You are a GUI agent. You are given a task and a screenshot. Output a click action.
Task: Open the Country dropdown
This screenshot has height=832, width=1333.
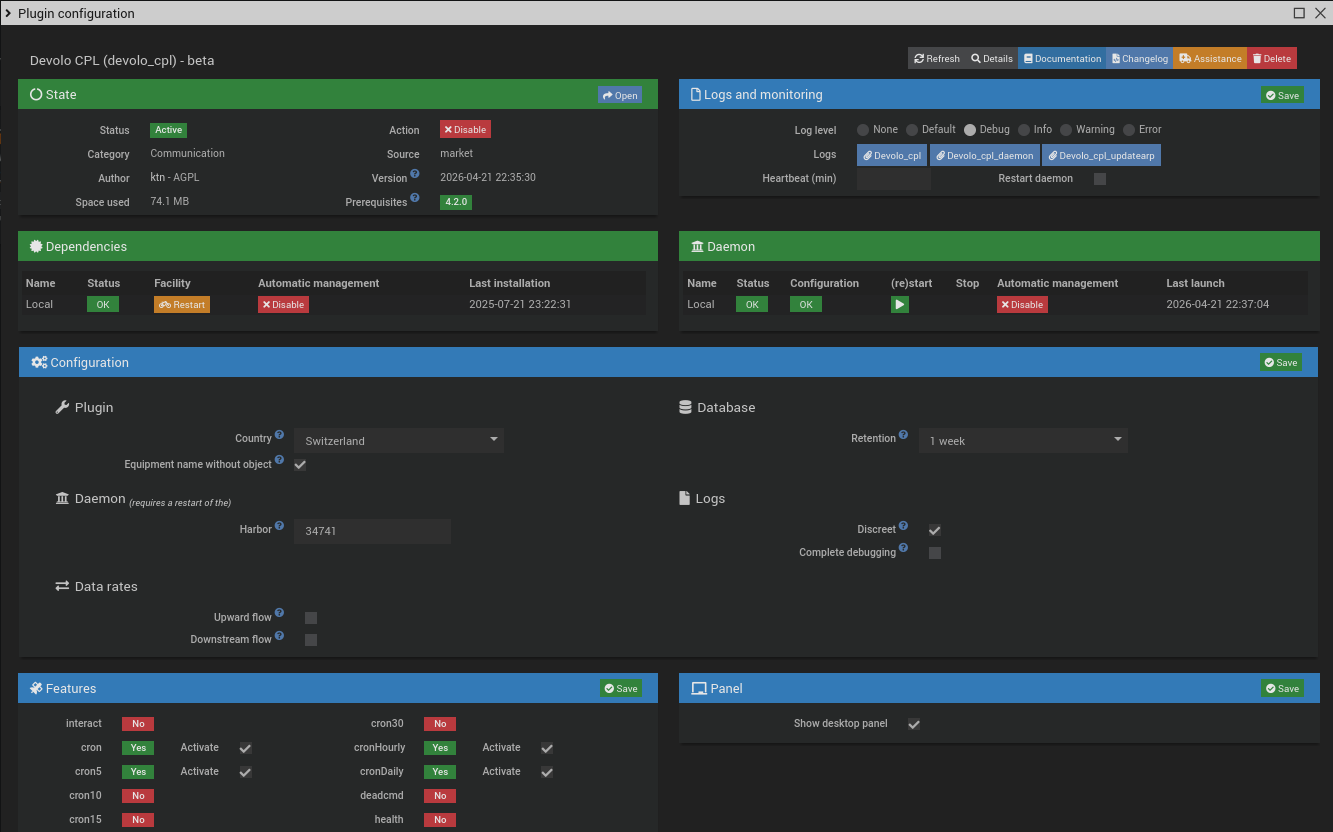tap(399, 440)
